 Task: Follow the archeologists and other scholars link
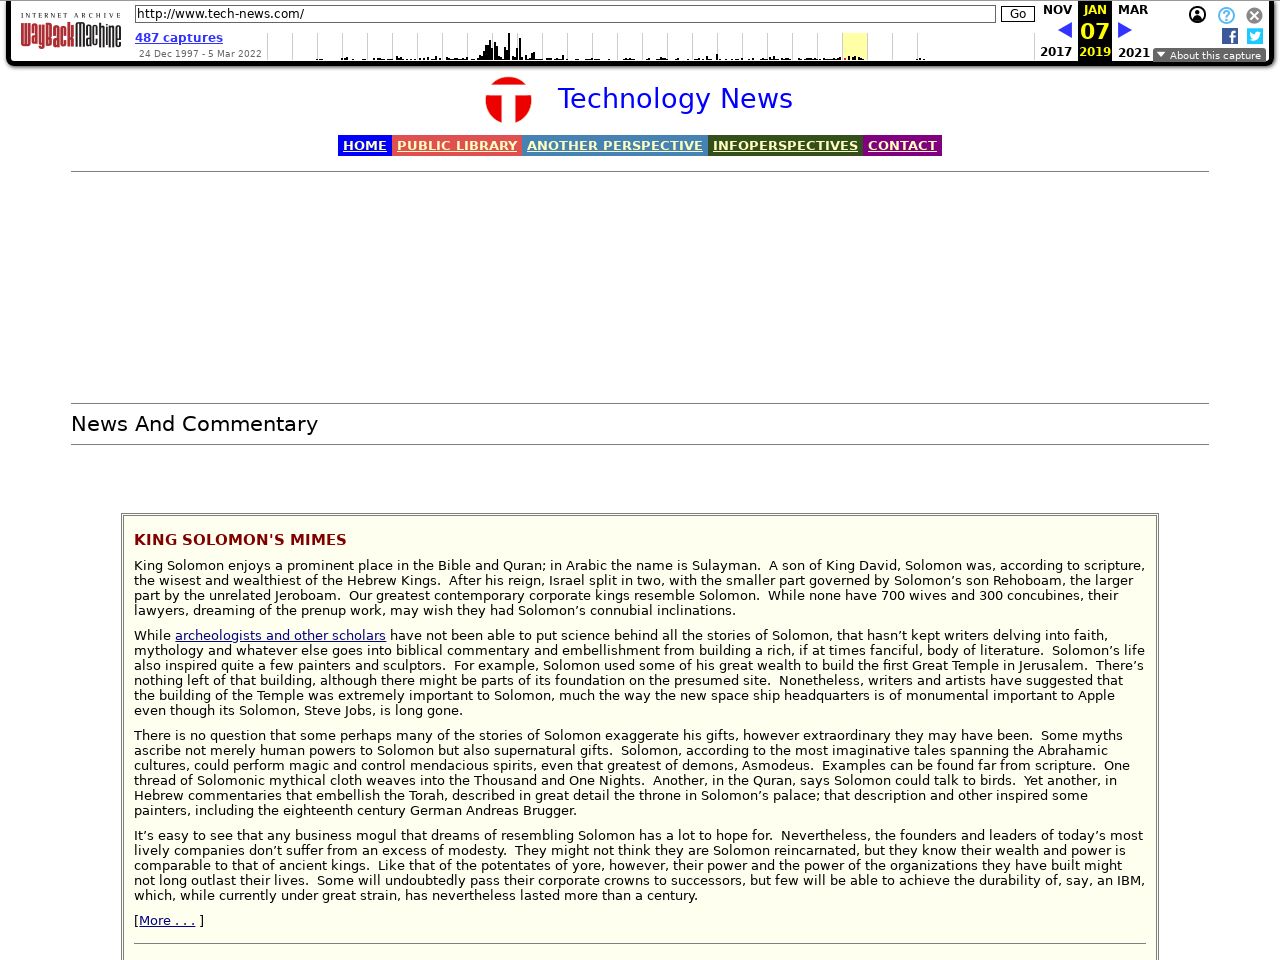pos(280,636)
